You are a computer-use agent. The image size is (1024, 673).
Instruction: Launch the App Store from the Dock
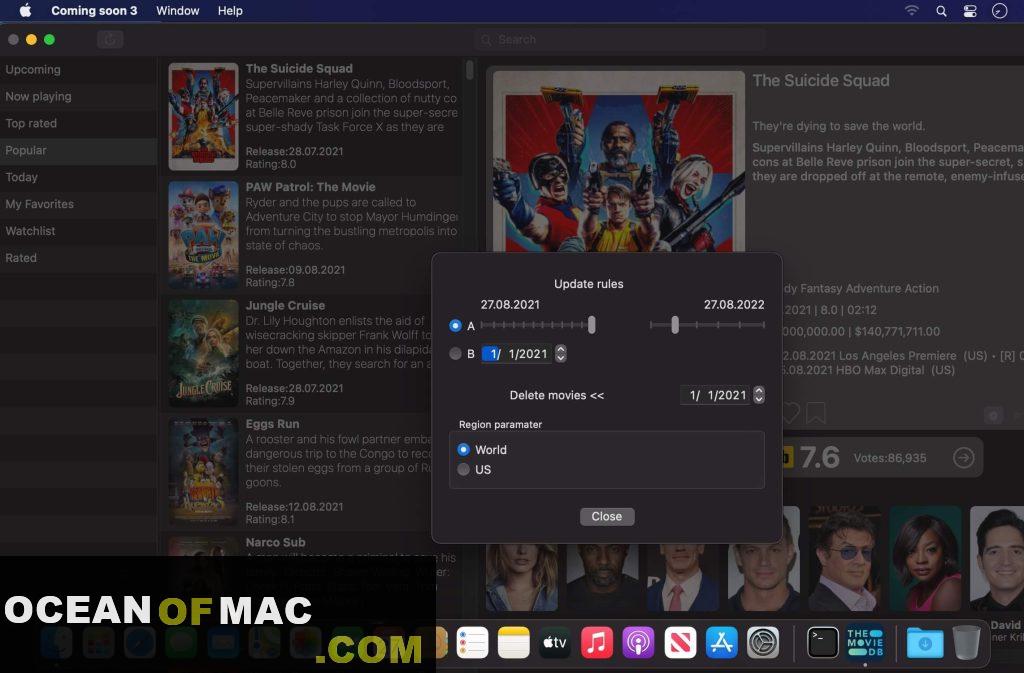pyautogui.click(x=721, y=643)
